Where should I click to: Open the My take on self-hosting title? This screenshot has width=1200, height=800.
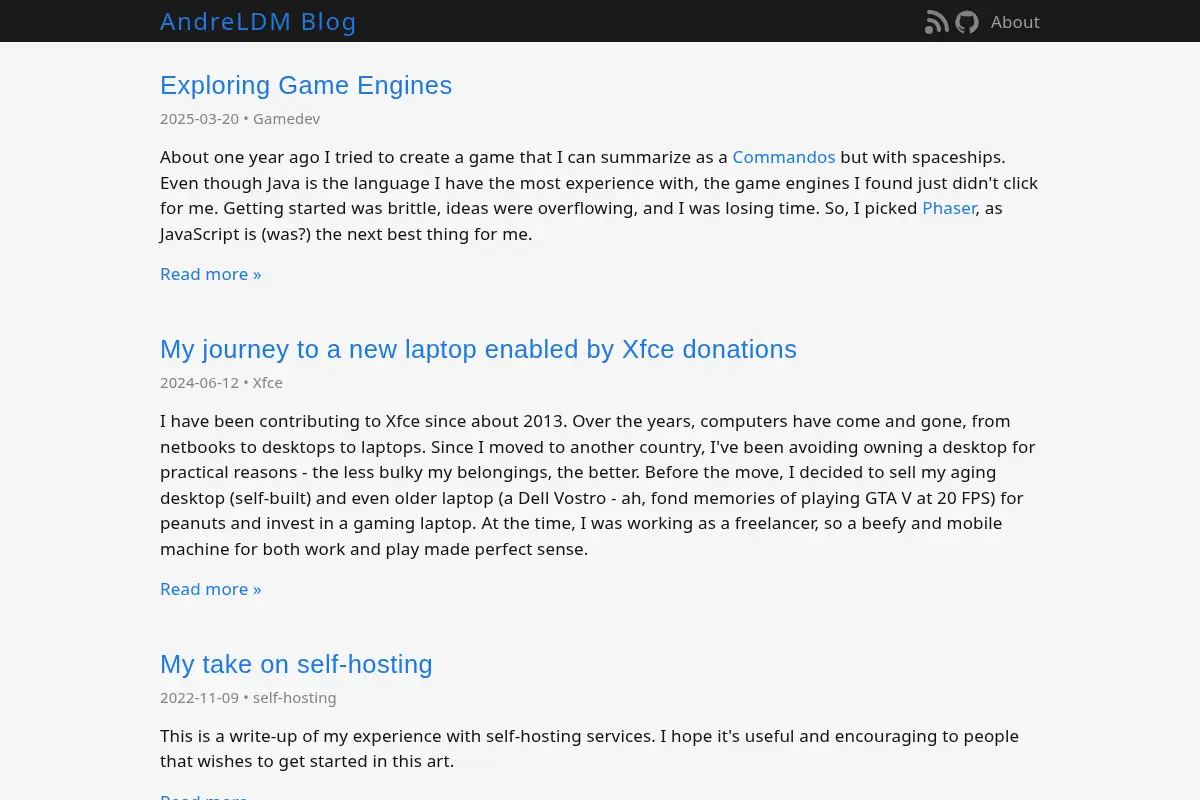click(296, 664)
